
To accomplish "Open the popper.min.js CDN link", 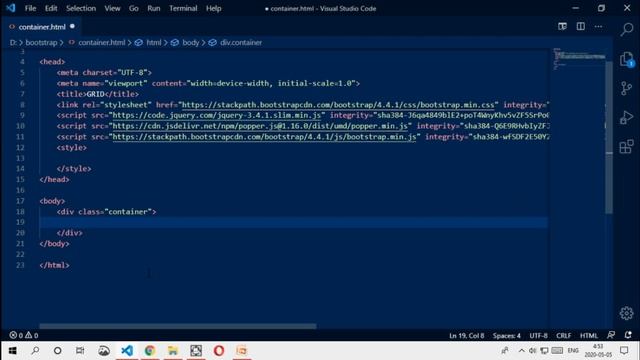I will pos(260,126).
